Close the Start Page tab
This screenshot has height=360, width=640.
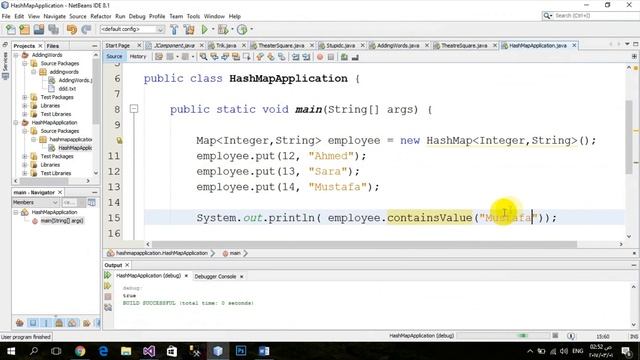pyautogui.click(x=139, y=45)
